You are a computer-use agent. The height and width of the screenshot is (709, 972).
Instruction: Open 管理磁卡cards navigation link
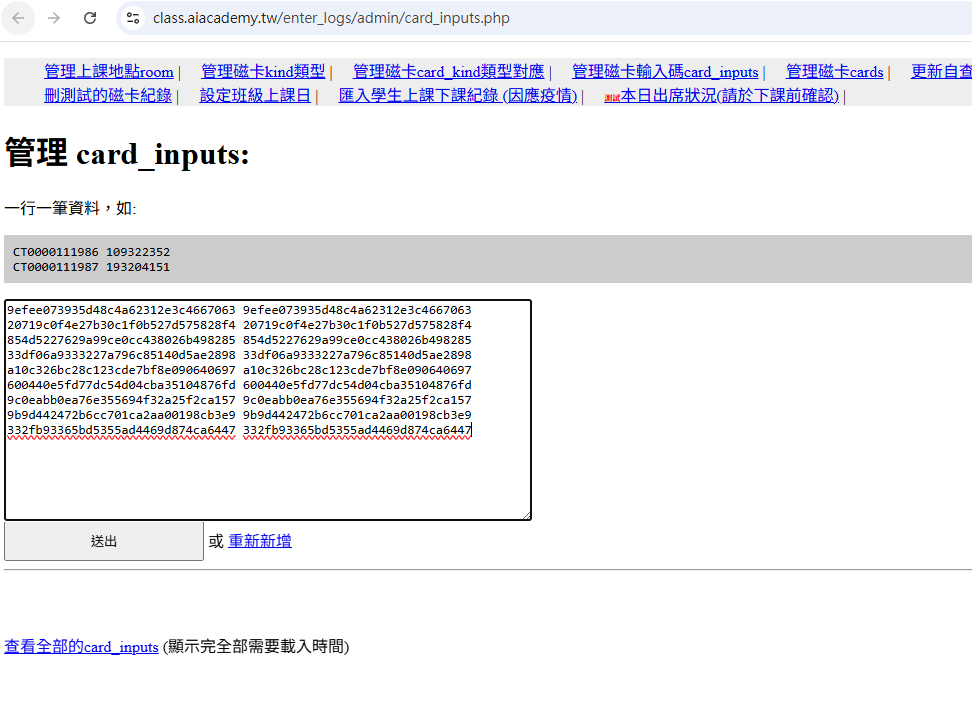point(834,72)
